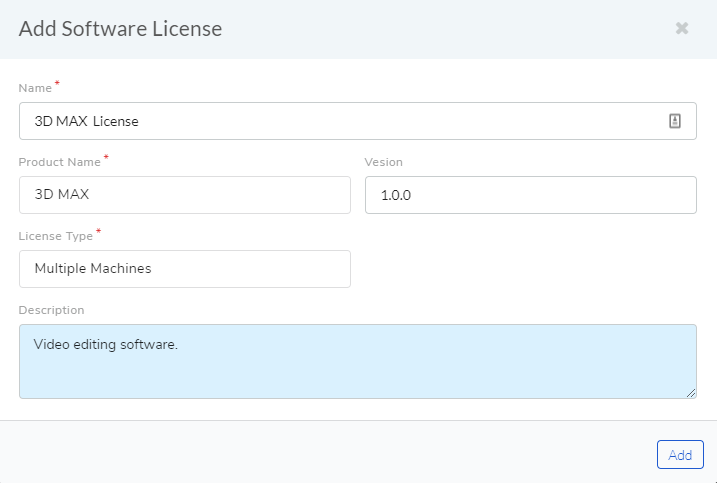Viewport: 717px width, 483px height.
Task: Click the Add button
Action: pos(680,455)
